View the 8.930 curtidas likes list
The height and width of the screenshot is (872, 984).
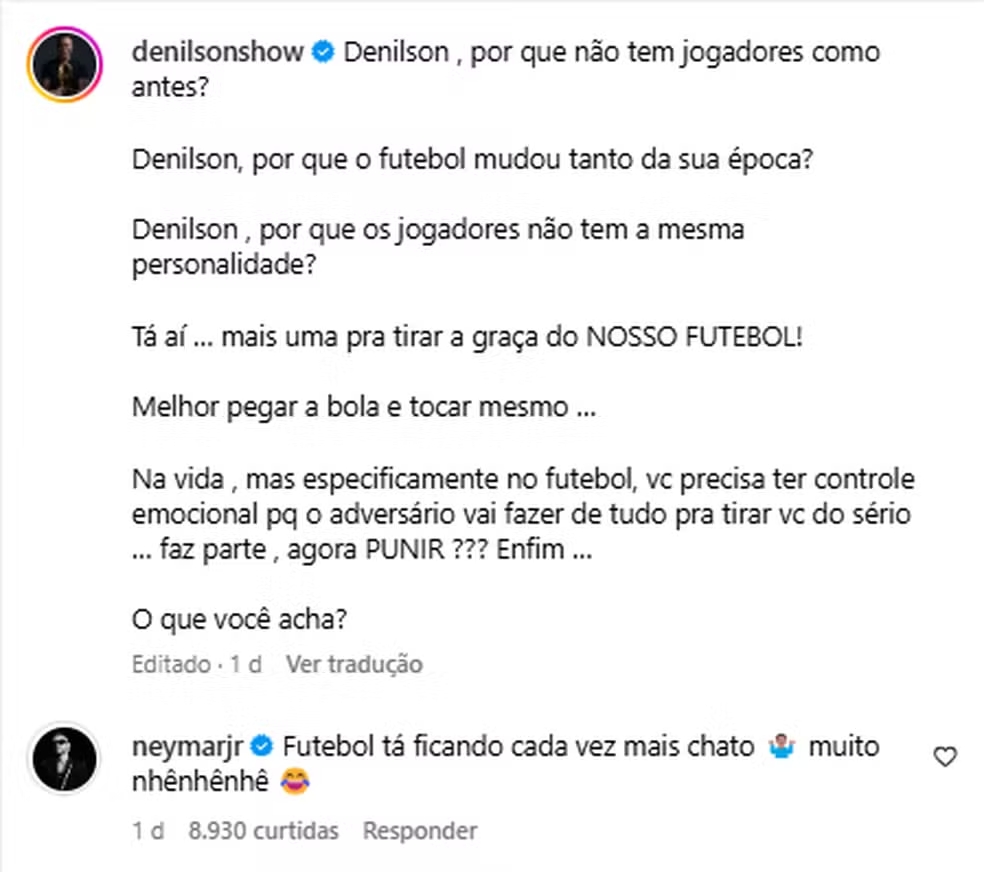coord(264,831)
